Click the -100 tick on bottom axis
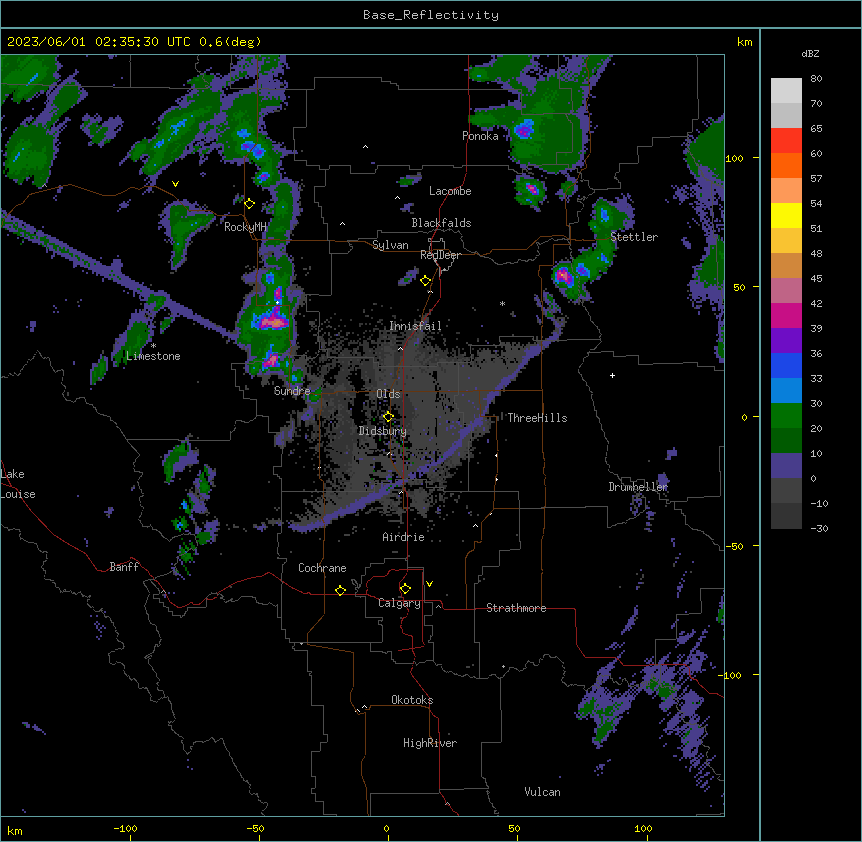The height and width of the screenshot is (842, 862). coord(125,828)
